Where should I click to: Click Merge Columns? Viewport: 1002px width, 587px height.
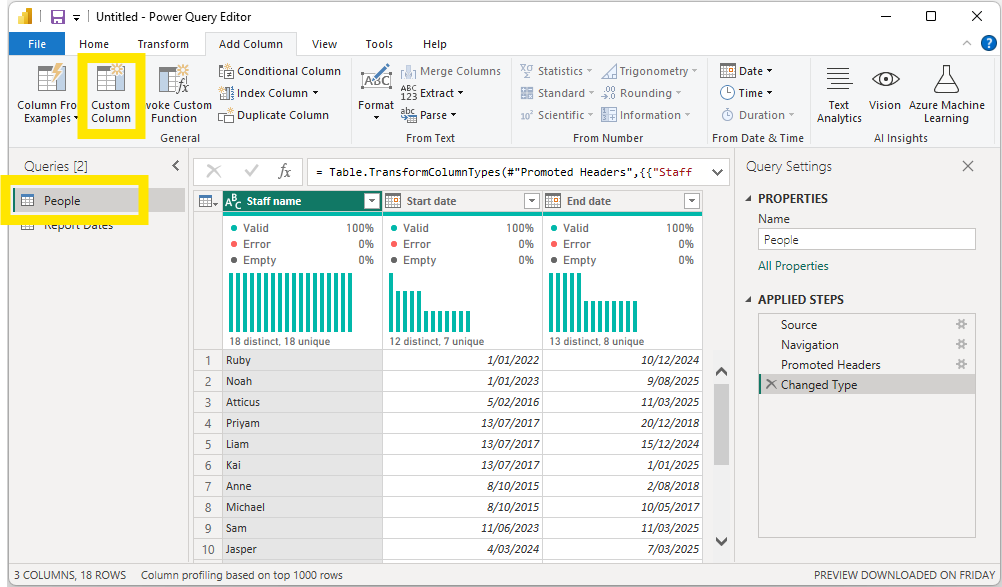point(451,71)
